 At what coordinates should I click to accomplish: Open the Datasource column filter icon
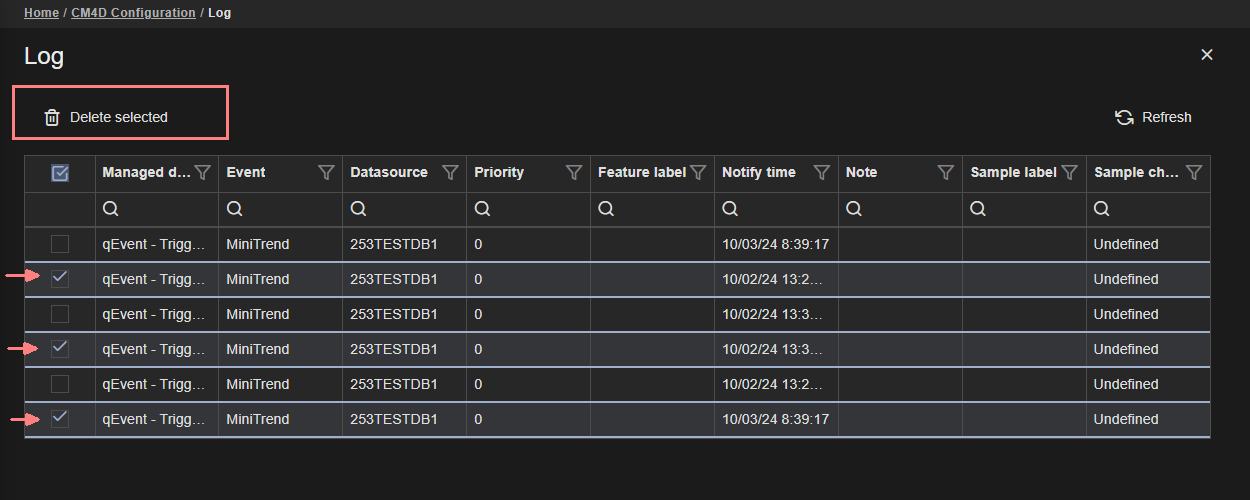[x=450, y=173]
